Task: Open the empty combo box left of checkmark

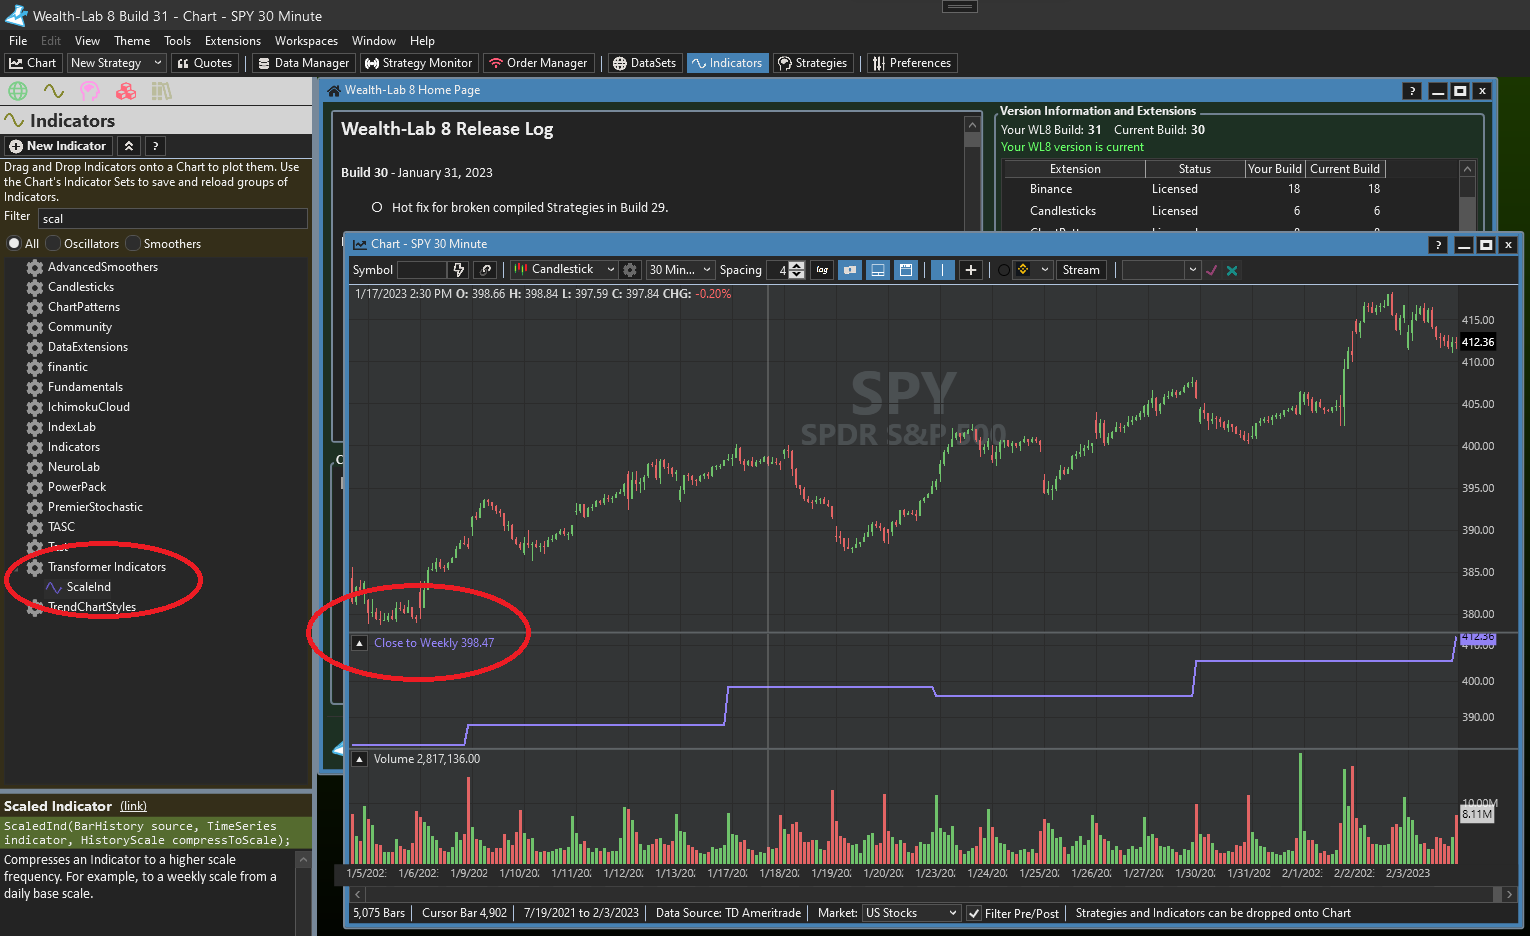Action: coord(1161,270)
